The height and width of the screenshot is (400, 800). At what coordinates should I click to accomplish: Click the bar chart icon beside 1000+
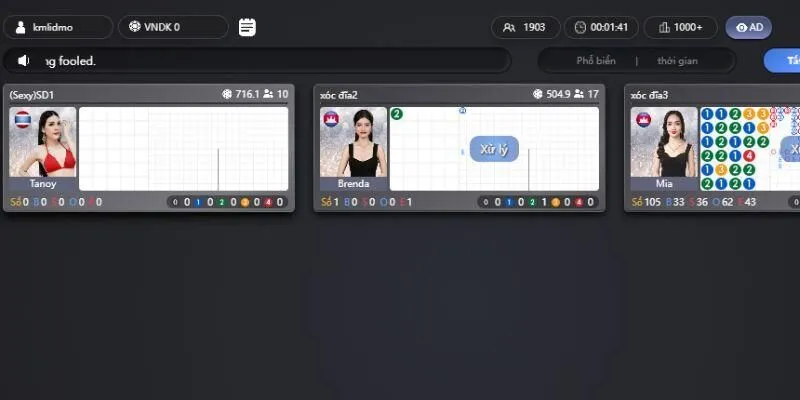664,28
